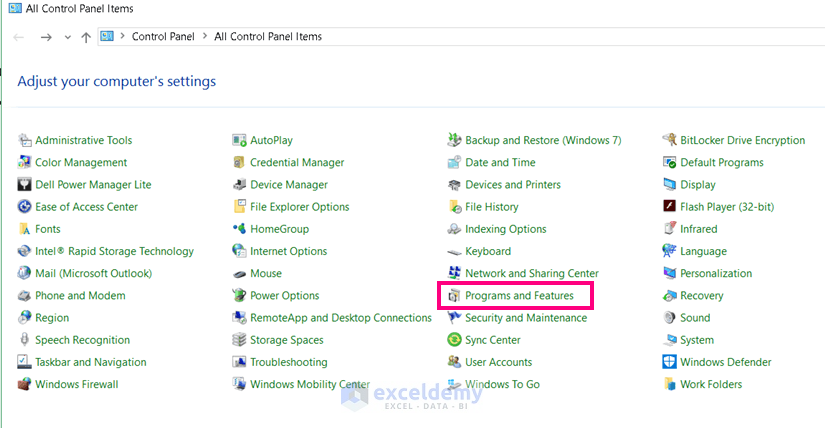Click the Network and Sharing Center icon
Viewport: 825px width, 428px height.
[x=454, y=273]
